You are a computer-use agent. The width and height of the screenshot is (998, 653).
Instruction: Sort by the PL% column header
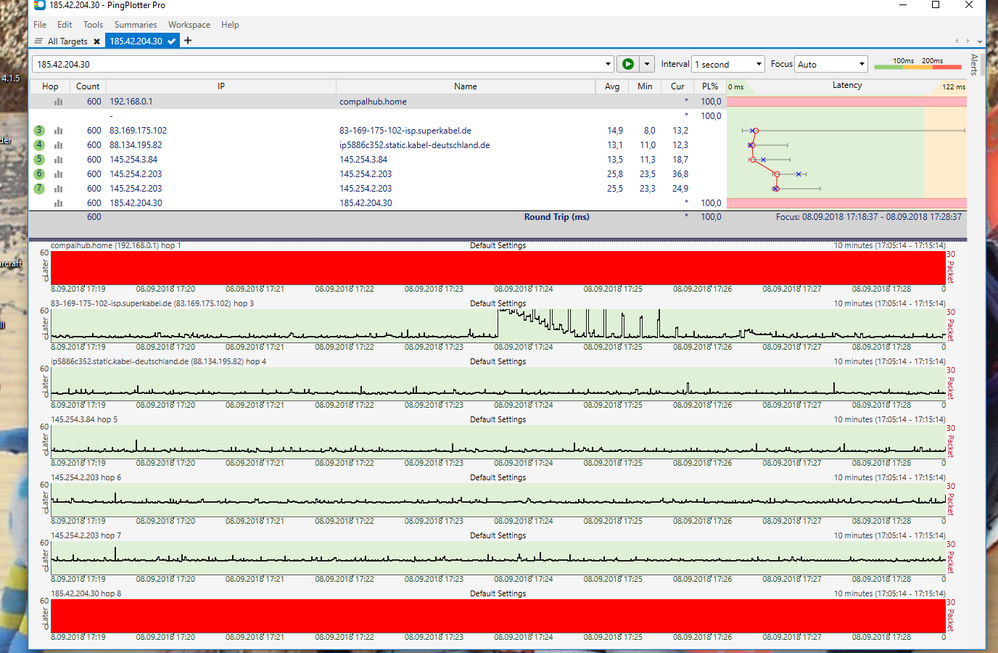(x=710, y=87)
